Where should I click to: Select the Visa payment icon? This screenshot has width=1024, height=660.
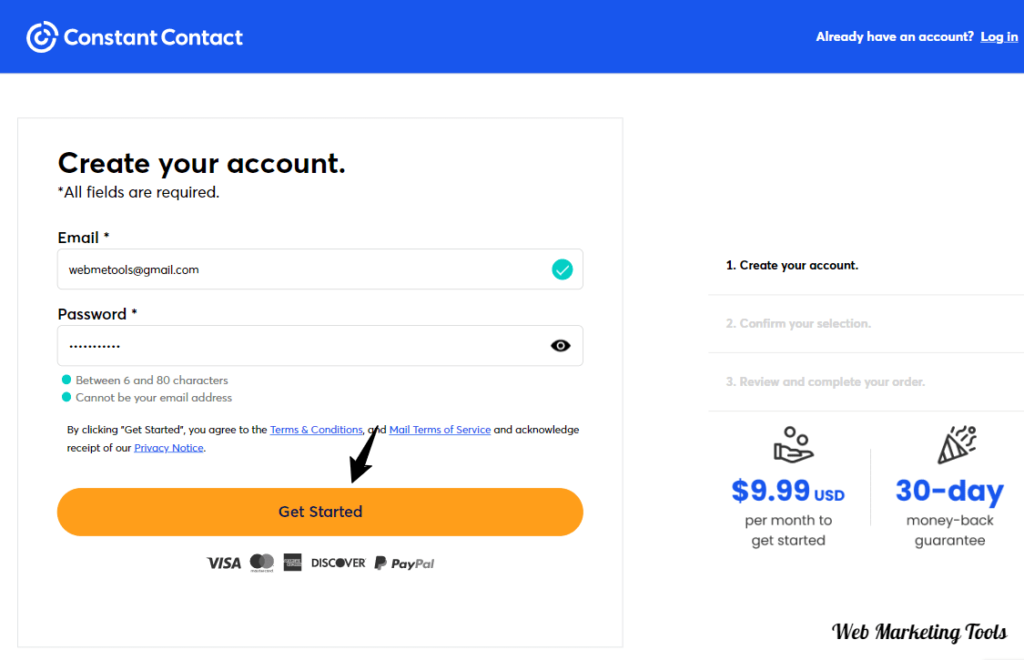click(x=223, y=562)
